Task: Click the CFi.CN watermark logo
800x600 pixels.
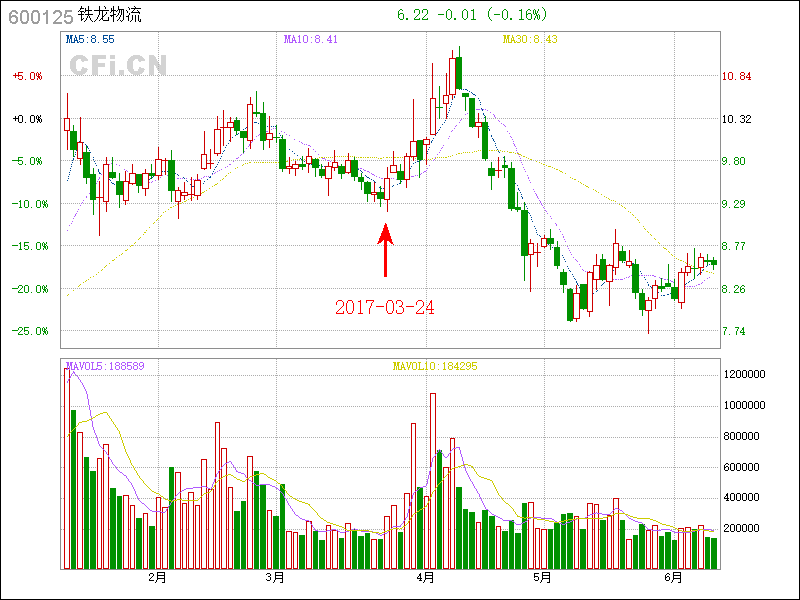Action: tap(118, 66)
